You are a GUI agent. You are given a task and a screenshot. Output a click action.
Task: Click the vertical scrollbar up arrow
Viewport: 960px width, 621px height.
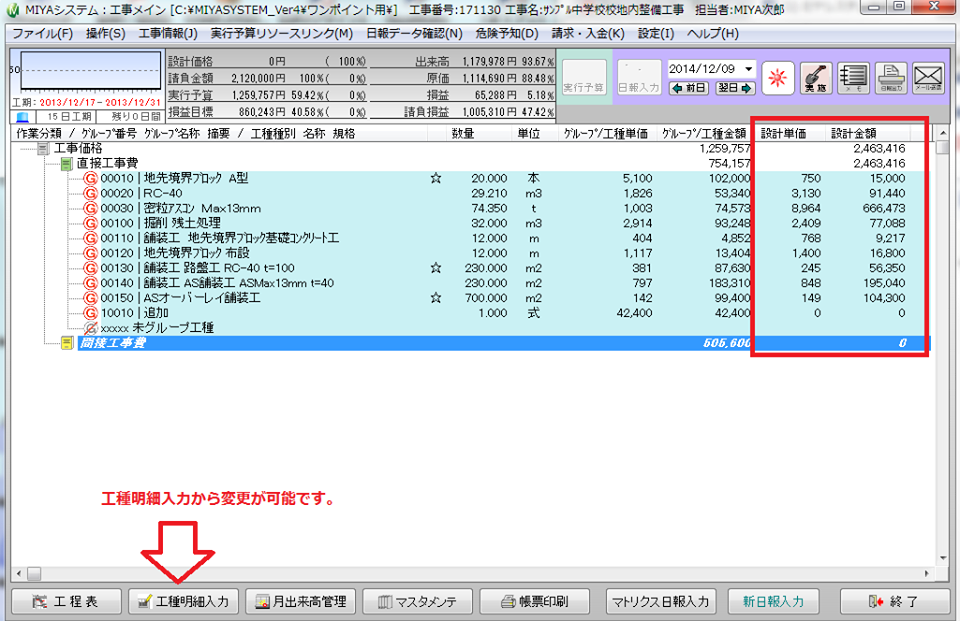[943, 133]
